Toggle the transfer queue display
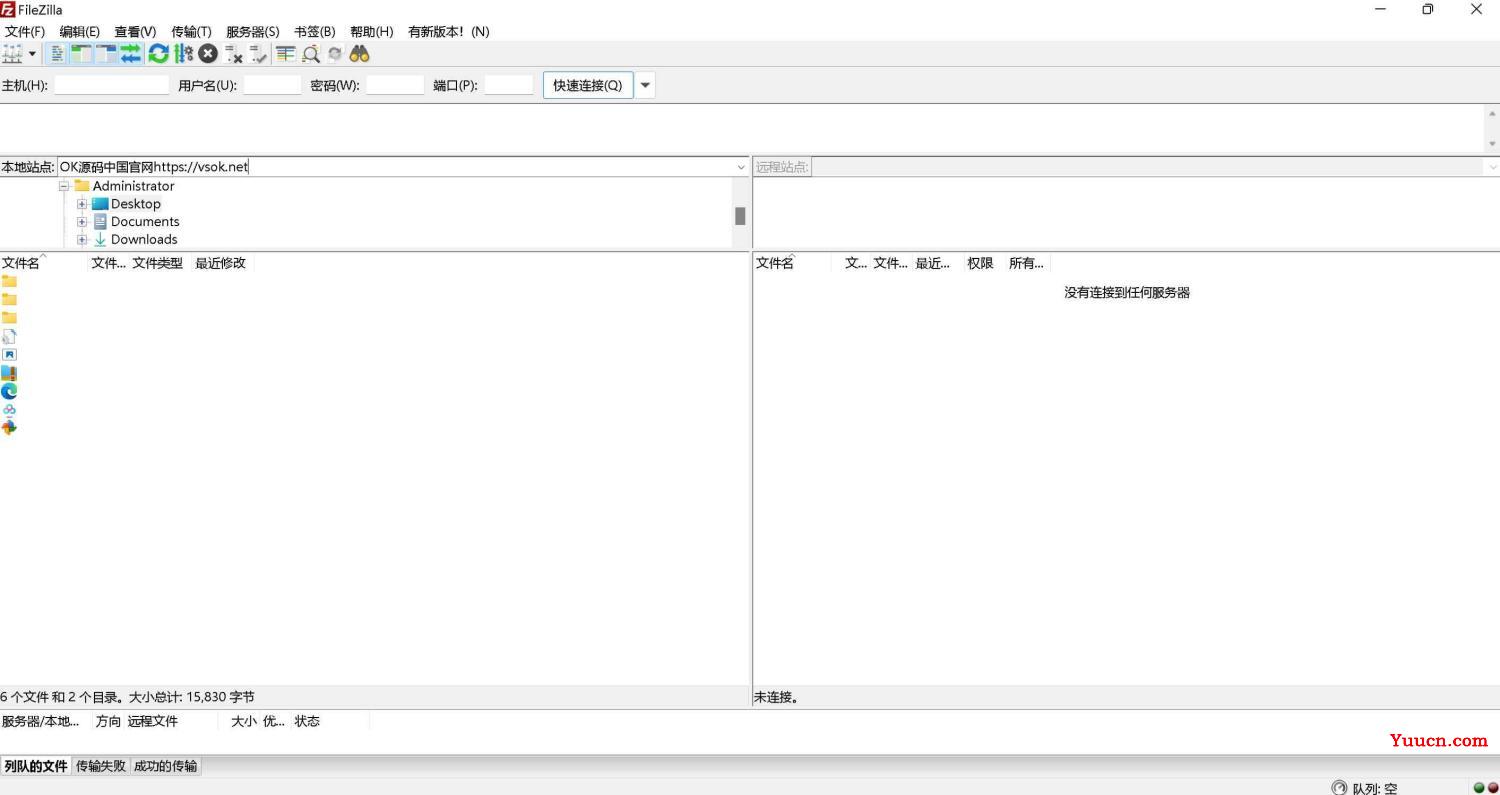The image size is (1500, 795). (131, 54)
